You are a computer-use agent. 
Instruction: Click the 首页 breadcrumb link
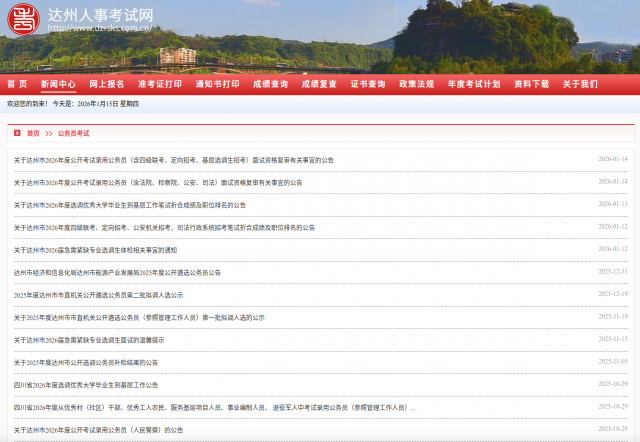pyautogui.click(x=33, y=133)
